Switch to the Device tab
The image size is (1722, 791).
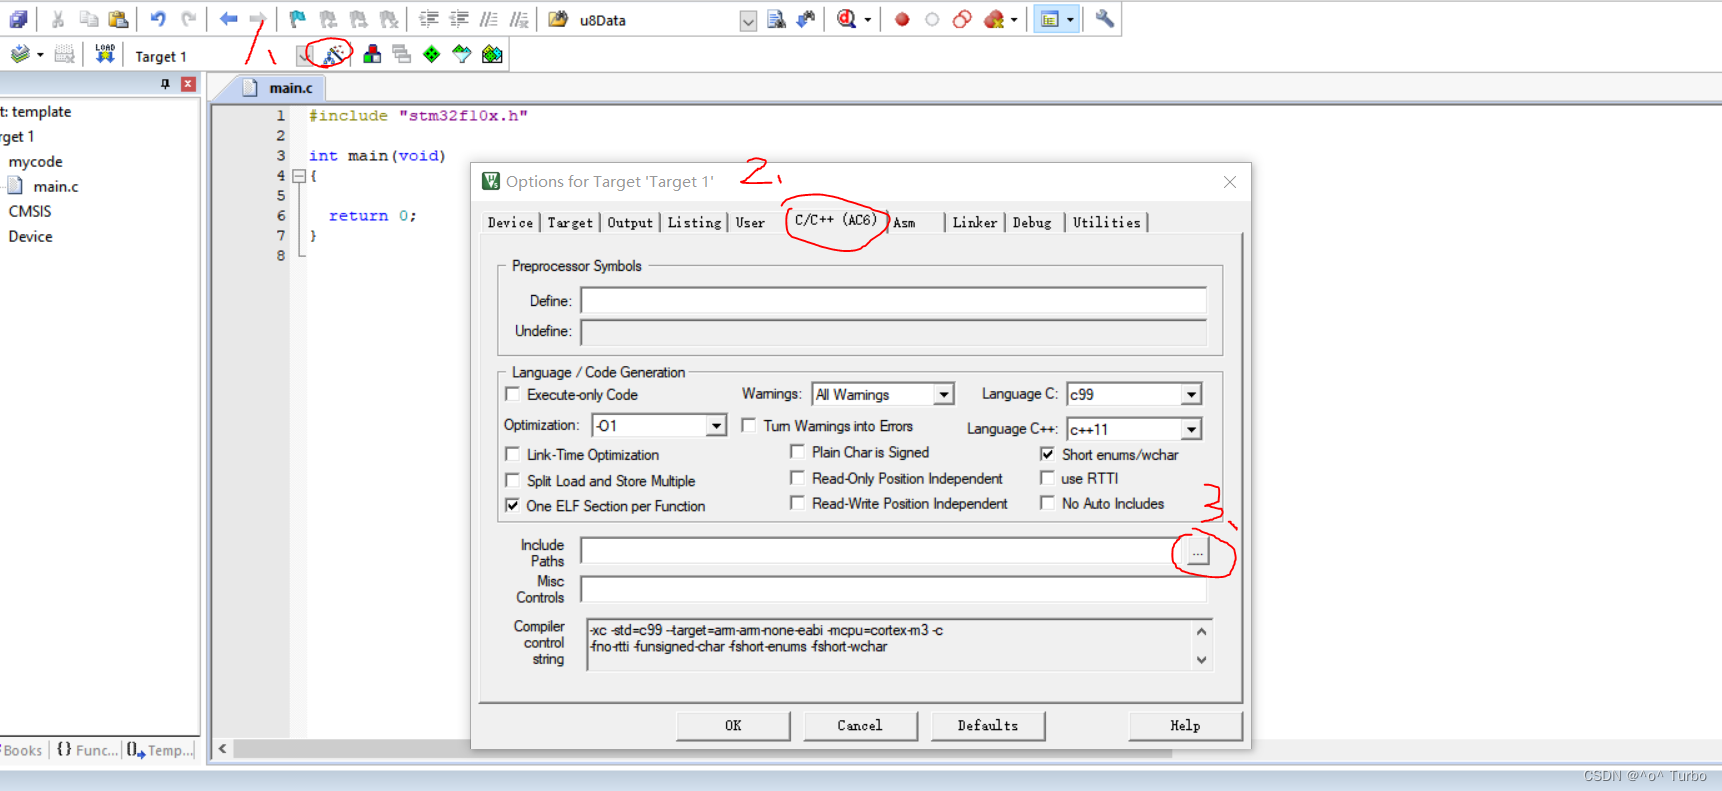click(510, 222)
